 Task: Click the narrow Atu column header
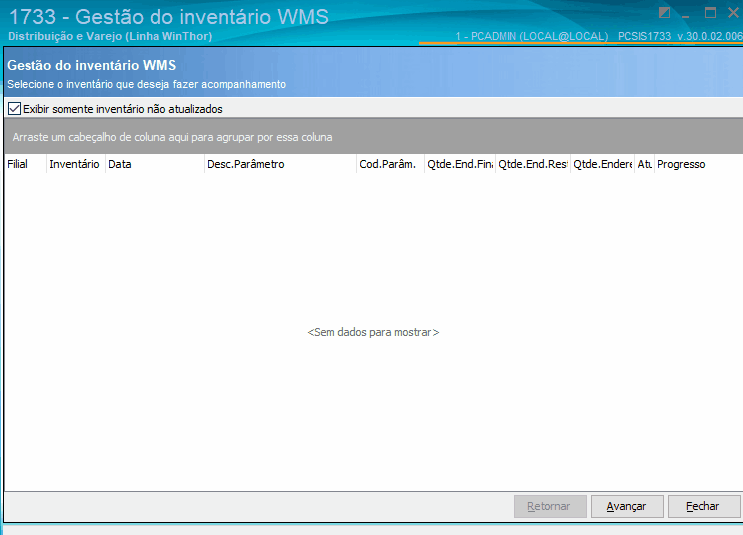click(x=644, y=164)
